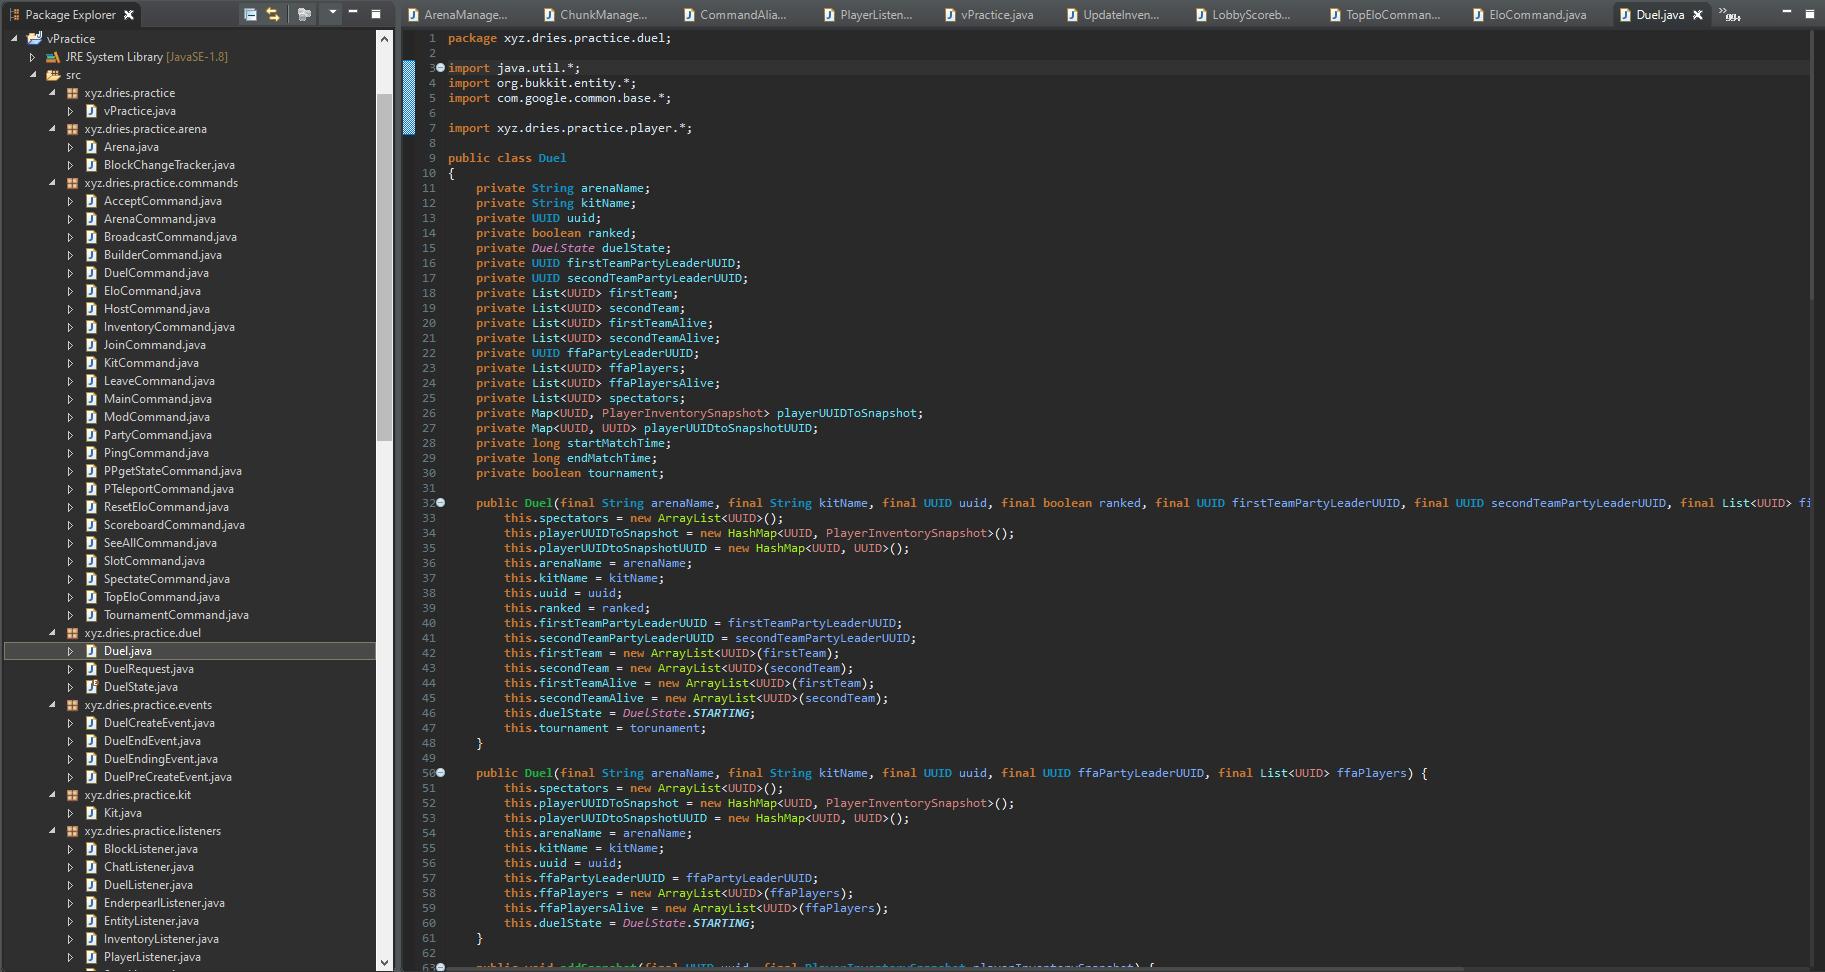
Task: Switch to the EloCommand.java editor tab
Action: (x=1536, y=15)
